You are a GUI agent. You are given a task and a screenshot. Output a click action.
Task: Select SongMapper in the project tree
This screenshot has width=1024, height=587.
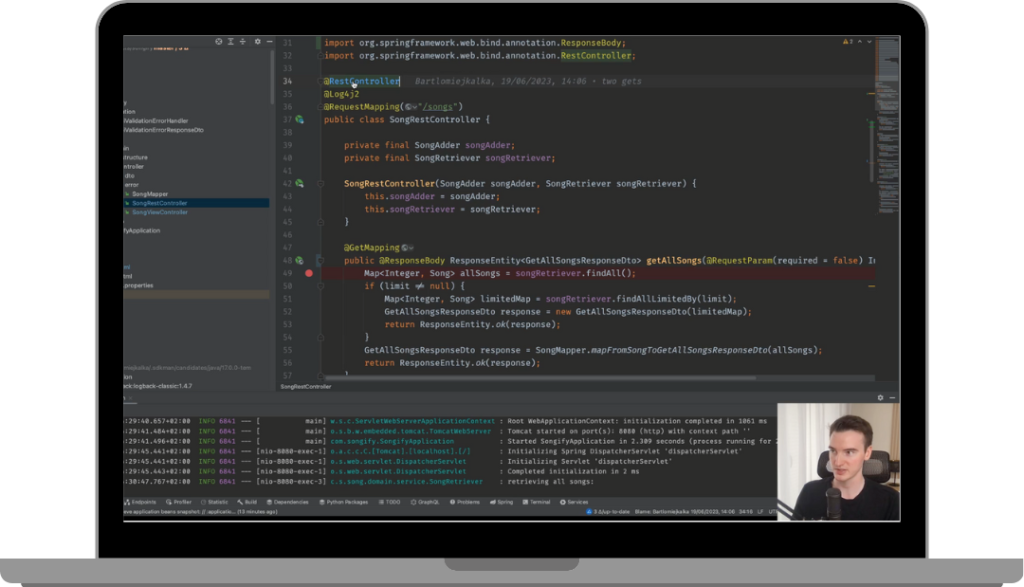(150, 194)
